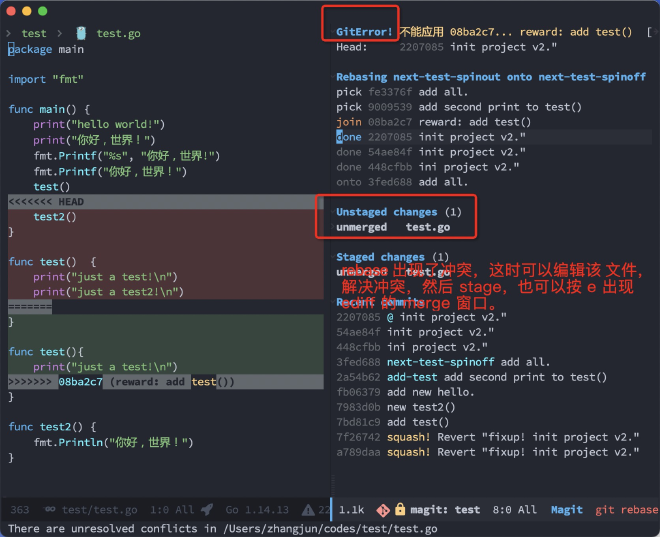Select the test folder breadcrumb
Image resolution: width=660 pixels, height=537 pixels.
[x=34, y=34]
